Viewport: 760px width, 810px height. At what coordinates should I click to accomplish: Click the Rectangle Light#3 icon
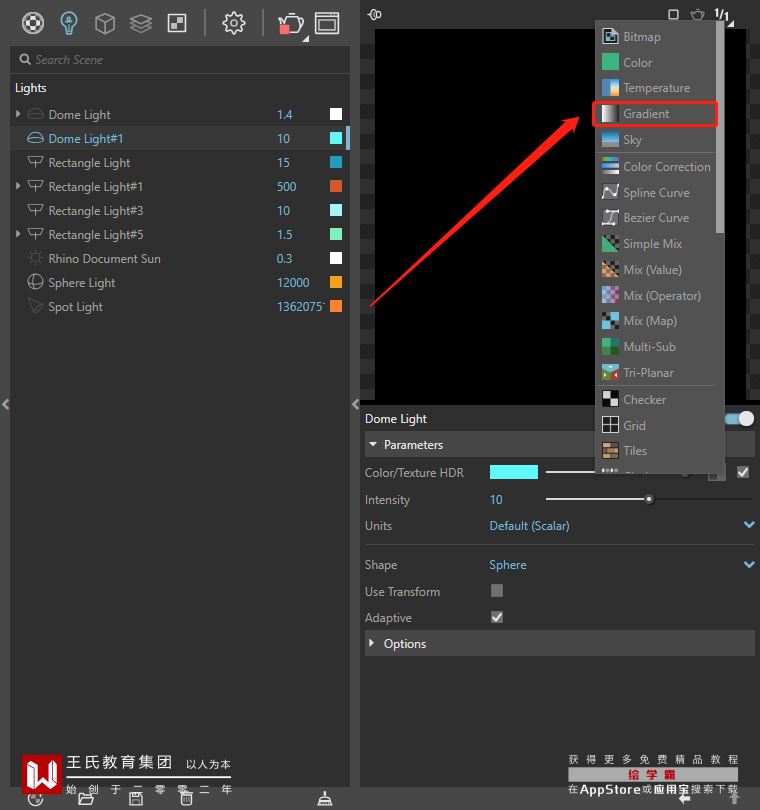pos(35,210)
